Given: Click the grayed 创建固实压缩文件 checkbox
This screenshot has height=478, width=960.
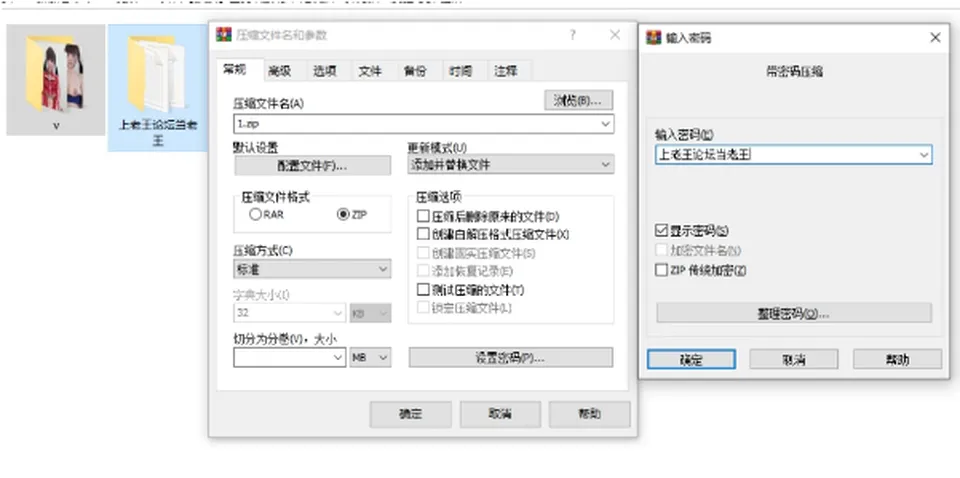Looking at the screenshot, I should click(x=422, y=253).
